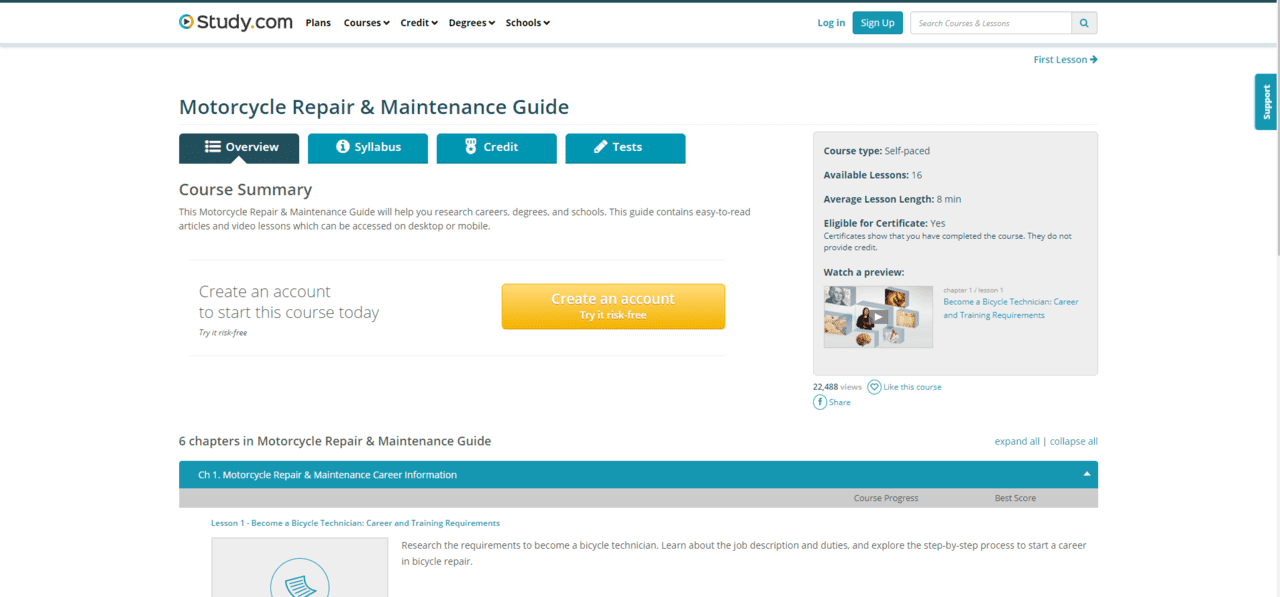
Task: Play the preview video thumbnail
Action: 878,317
